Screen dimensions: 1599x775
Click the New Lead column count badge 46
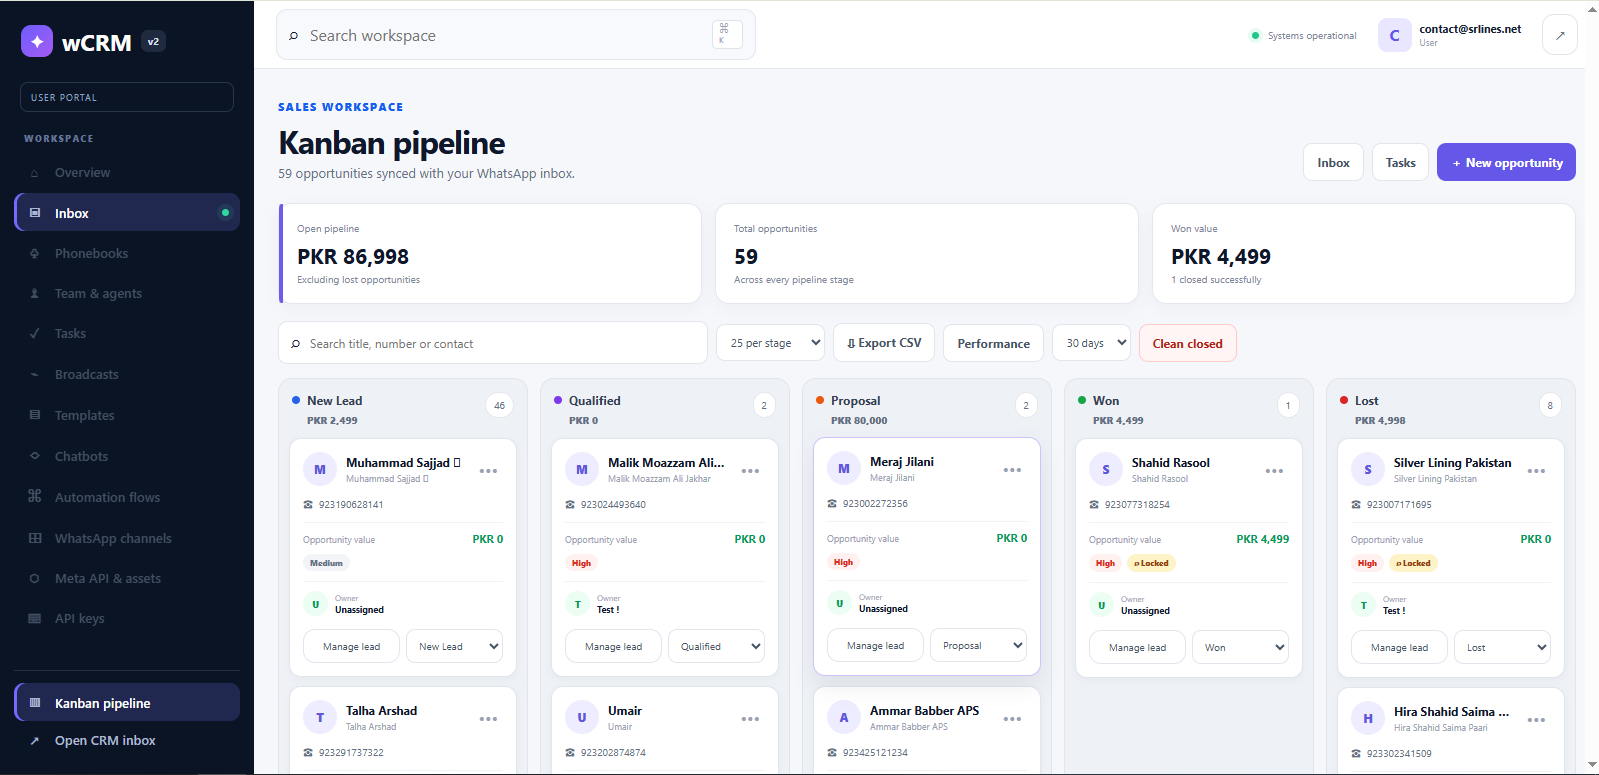[499, 405]
